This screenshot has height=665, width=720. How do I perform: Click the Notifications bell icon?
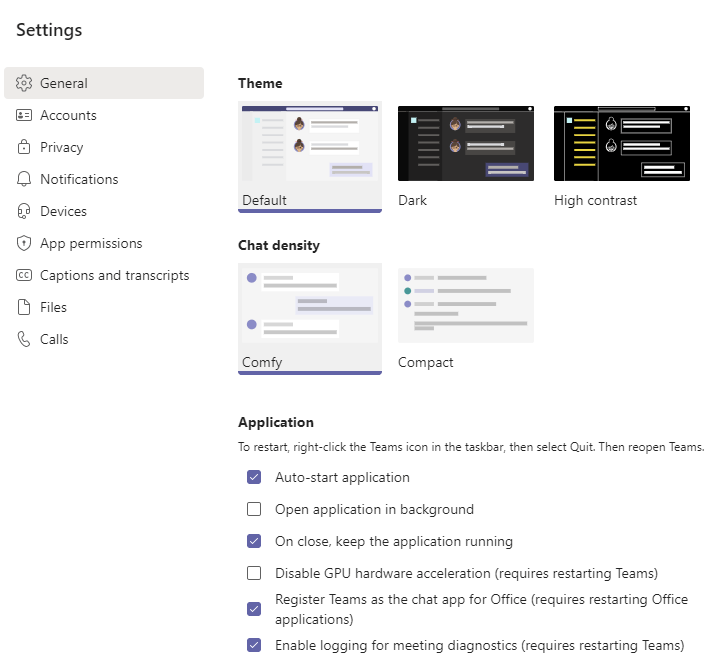coord(24,179)
